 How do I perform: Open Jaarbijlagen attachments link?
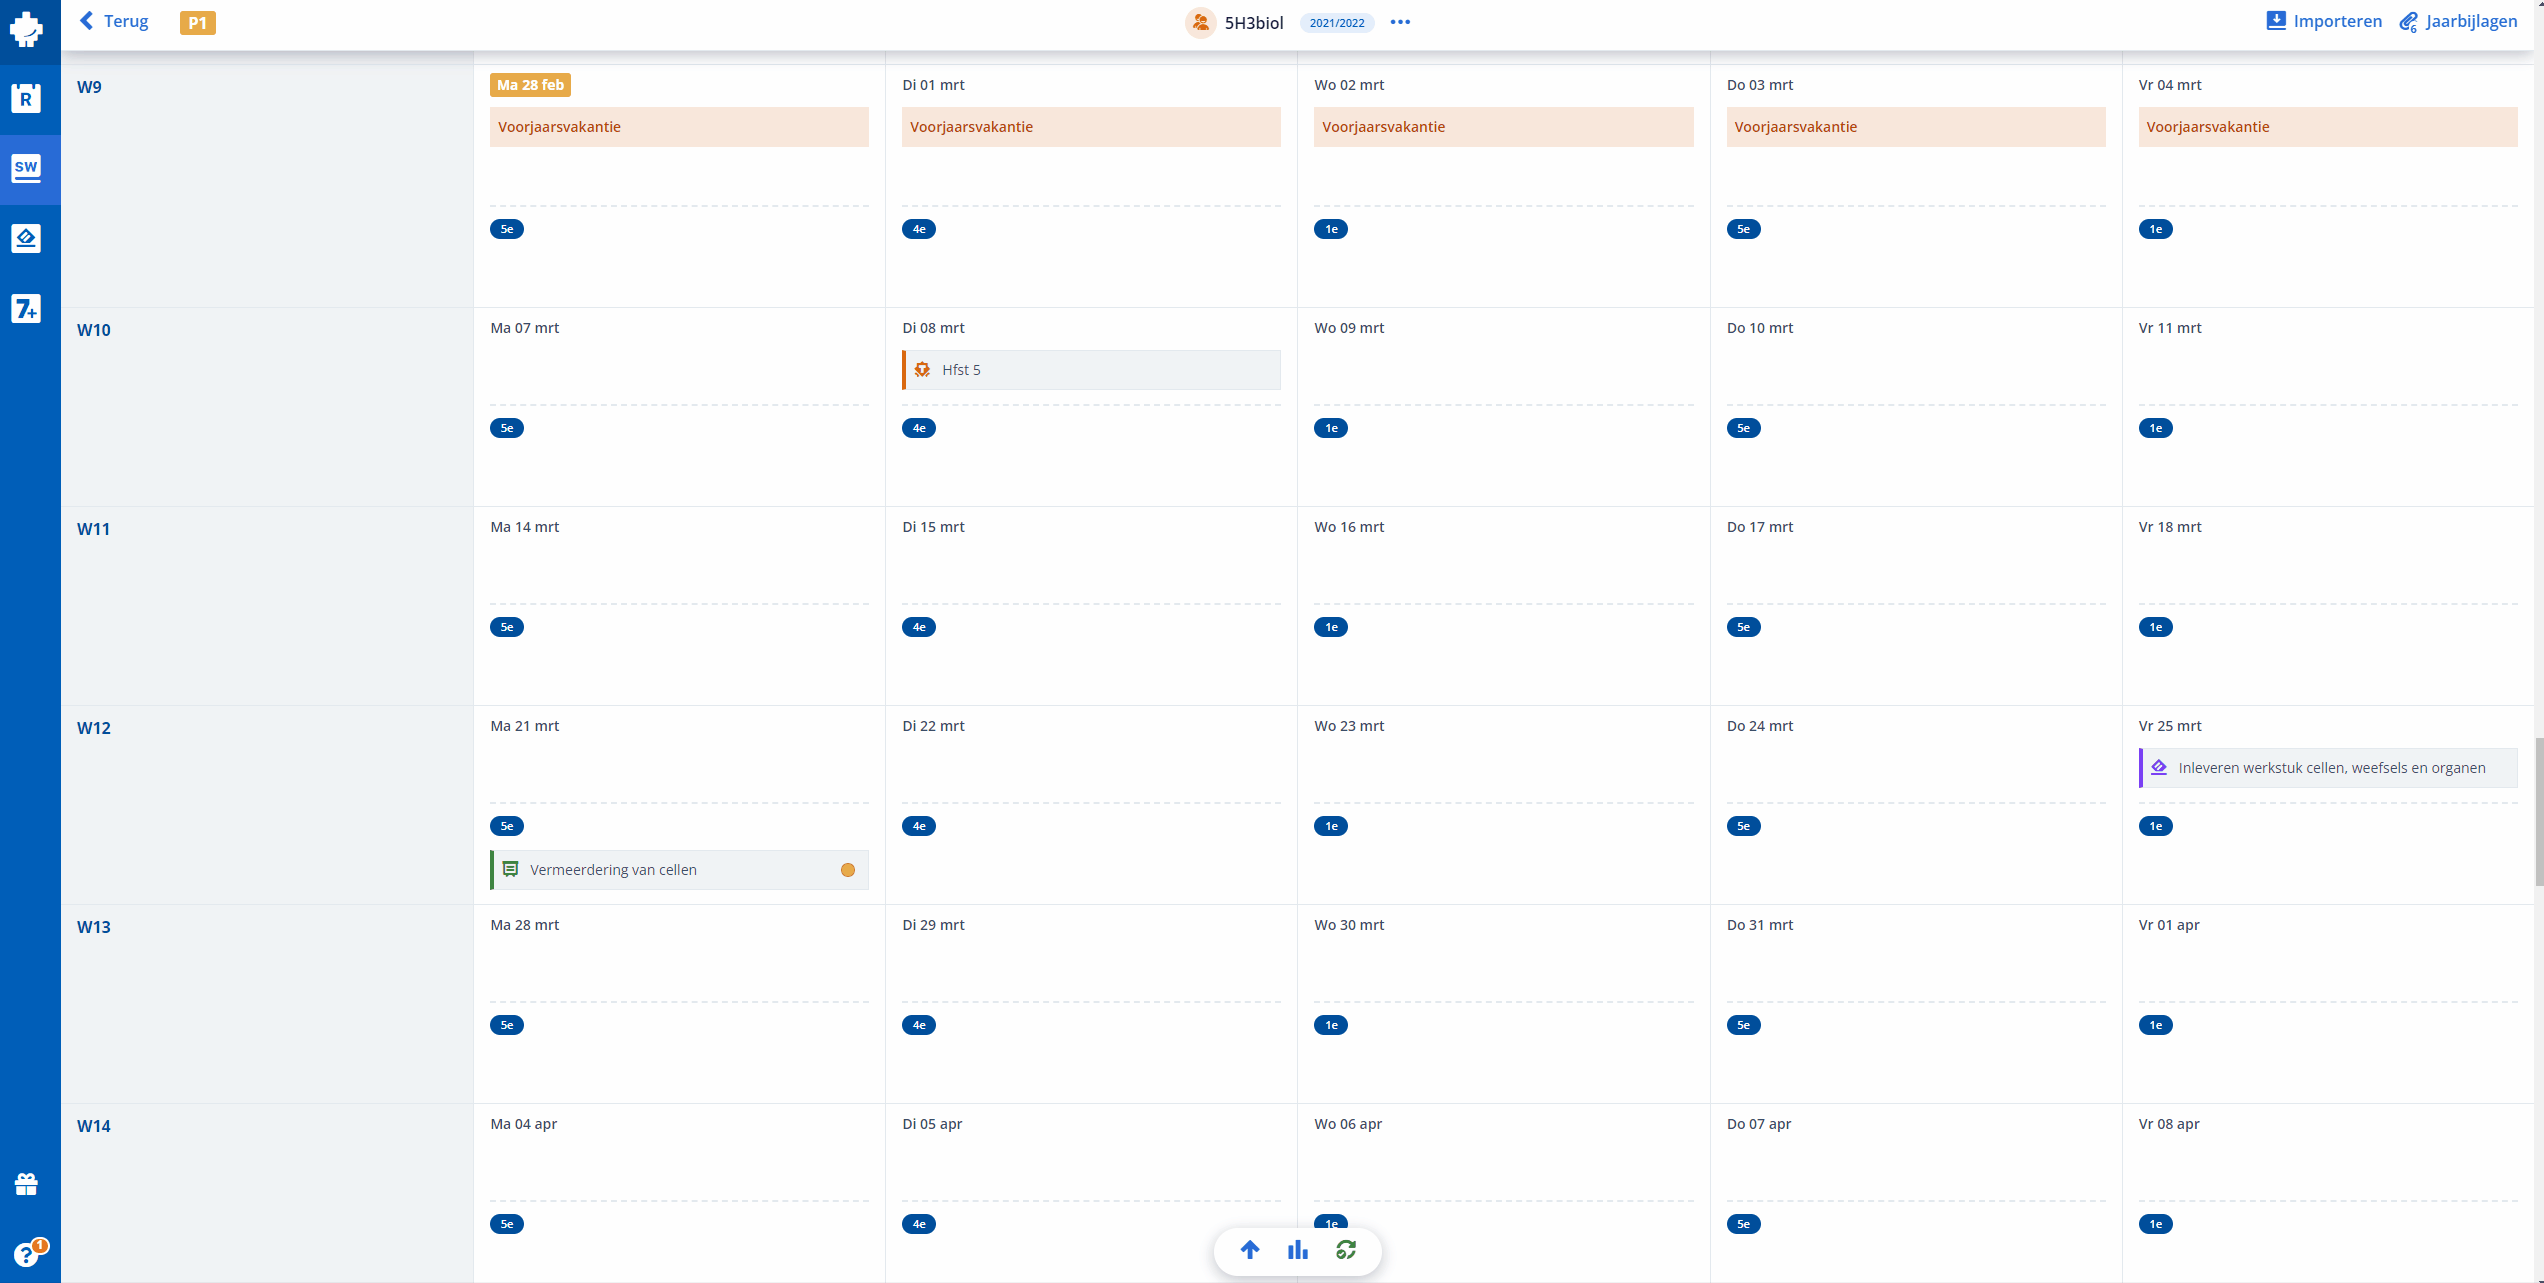point(2458,21)
